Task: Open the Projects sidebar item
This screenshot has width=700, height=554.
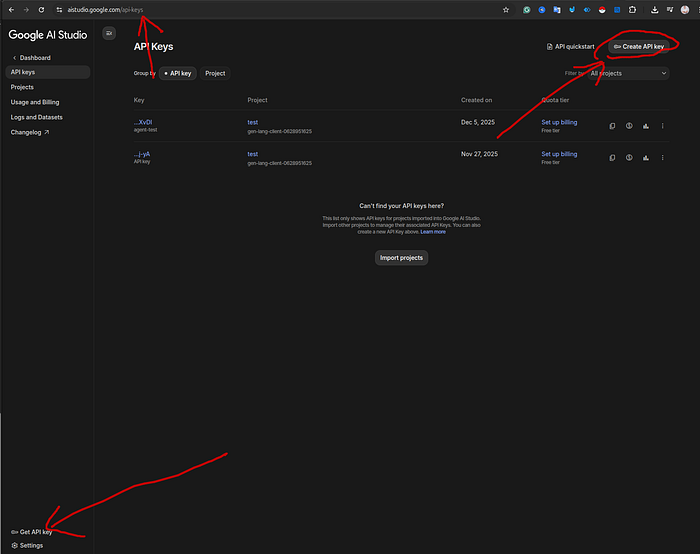Action: point(22,87)
